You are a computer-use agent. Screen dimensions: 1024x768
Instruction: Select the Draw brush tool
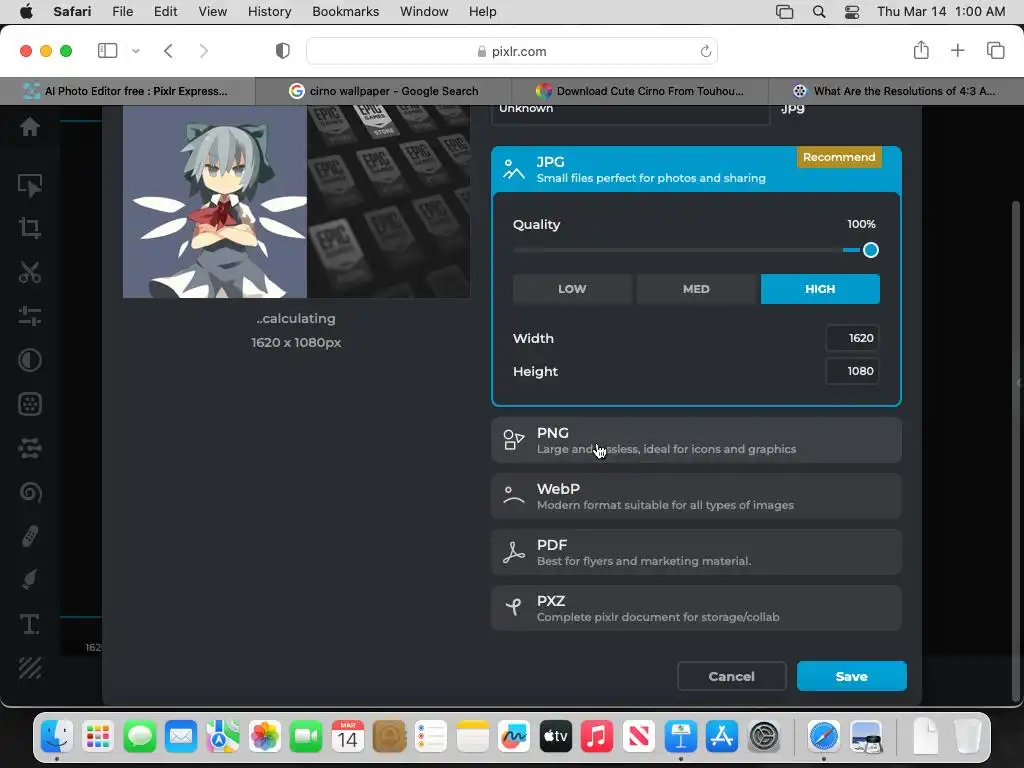click(29, 580)
